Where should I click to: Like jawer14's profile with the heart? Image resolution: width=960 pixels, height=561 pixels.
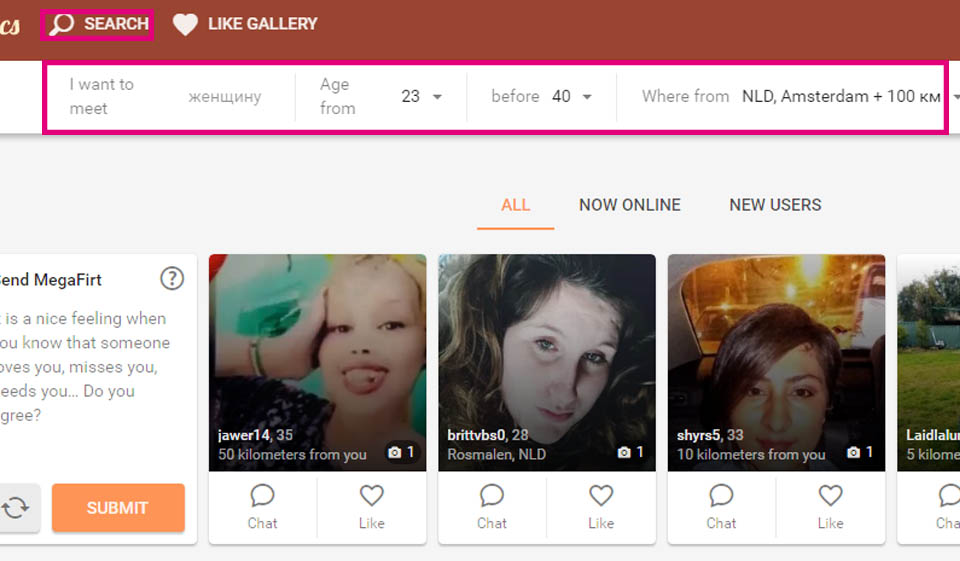point(371,506)
